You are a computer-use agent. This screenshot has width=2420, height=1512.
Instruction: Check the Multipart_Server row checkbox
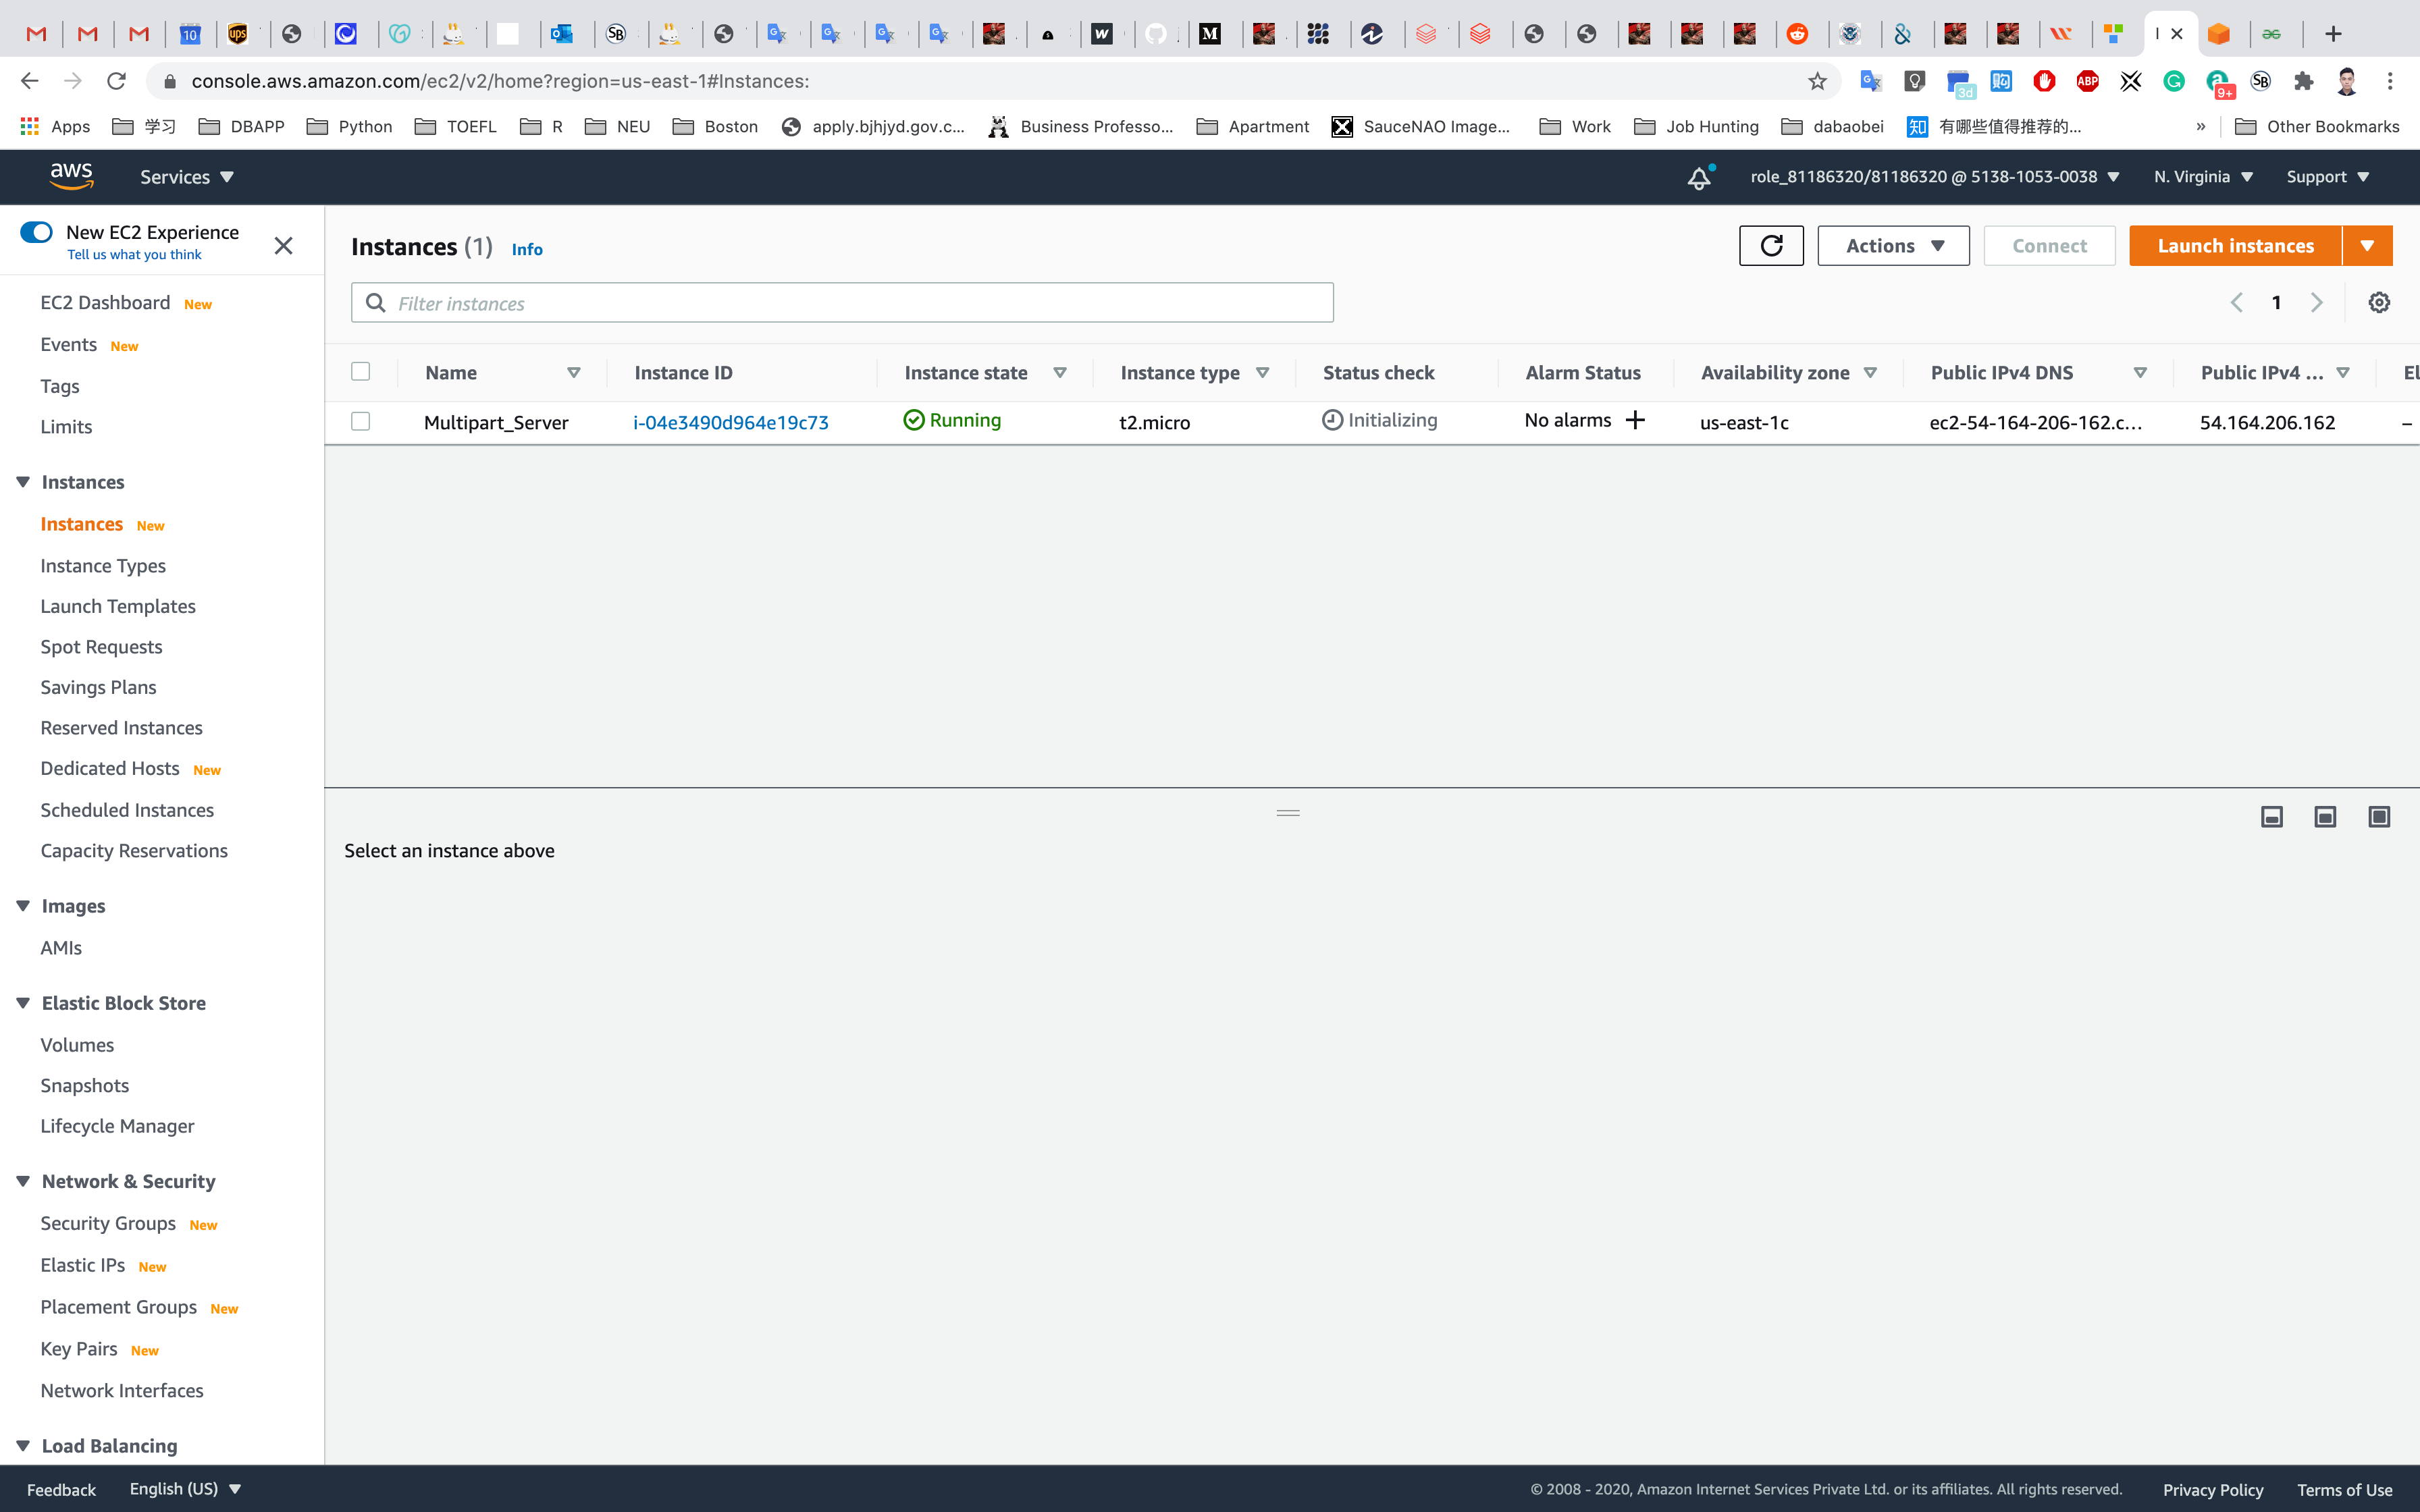coord(361,421)
